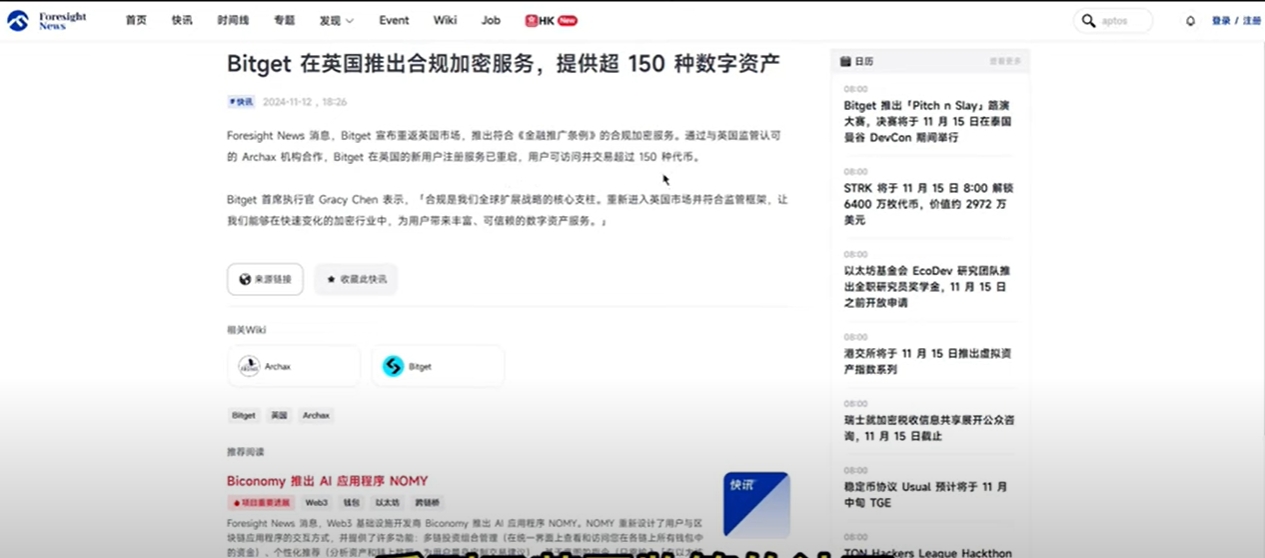The height and width of the screenshot is (558, 1265).
Task: Select the 英国 tag chip
Action: [x=279, y=415]
